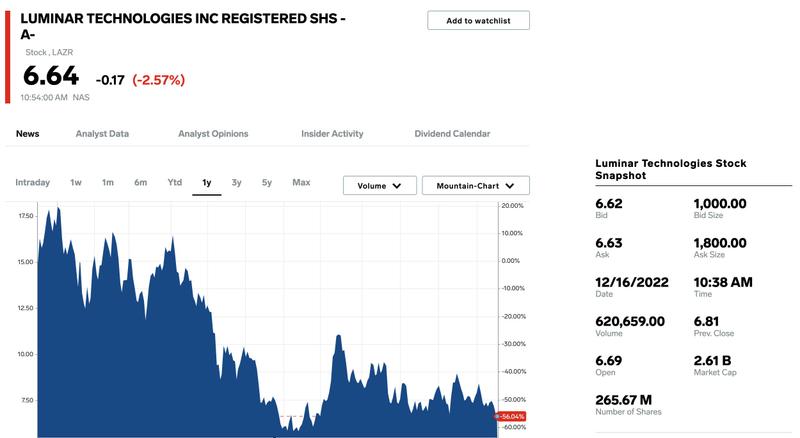This screenshot has width=800, height=438.
Task: Show the Max chart range
Action: coord(301,182)
